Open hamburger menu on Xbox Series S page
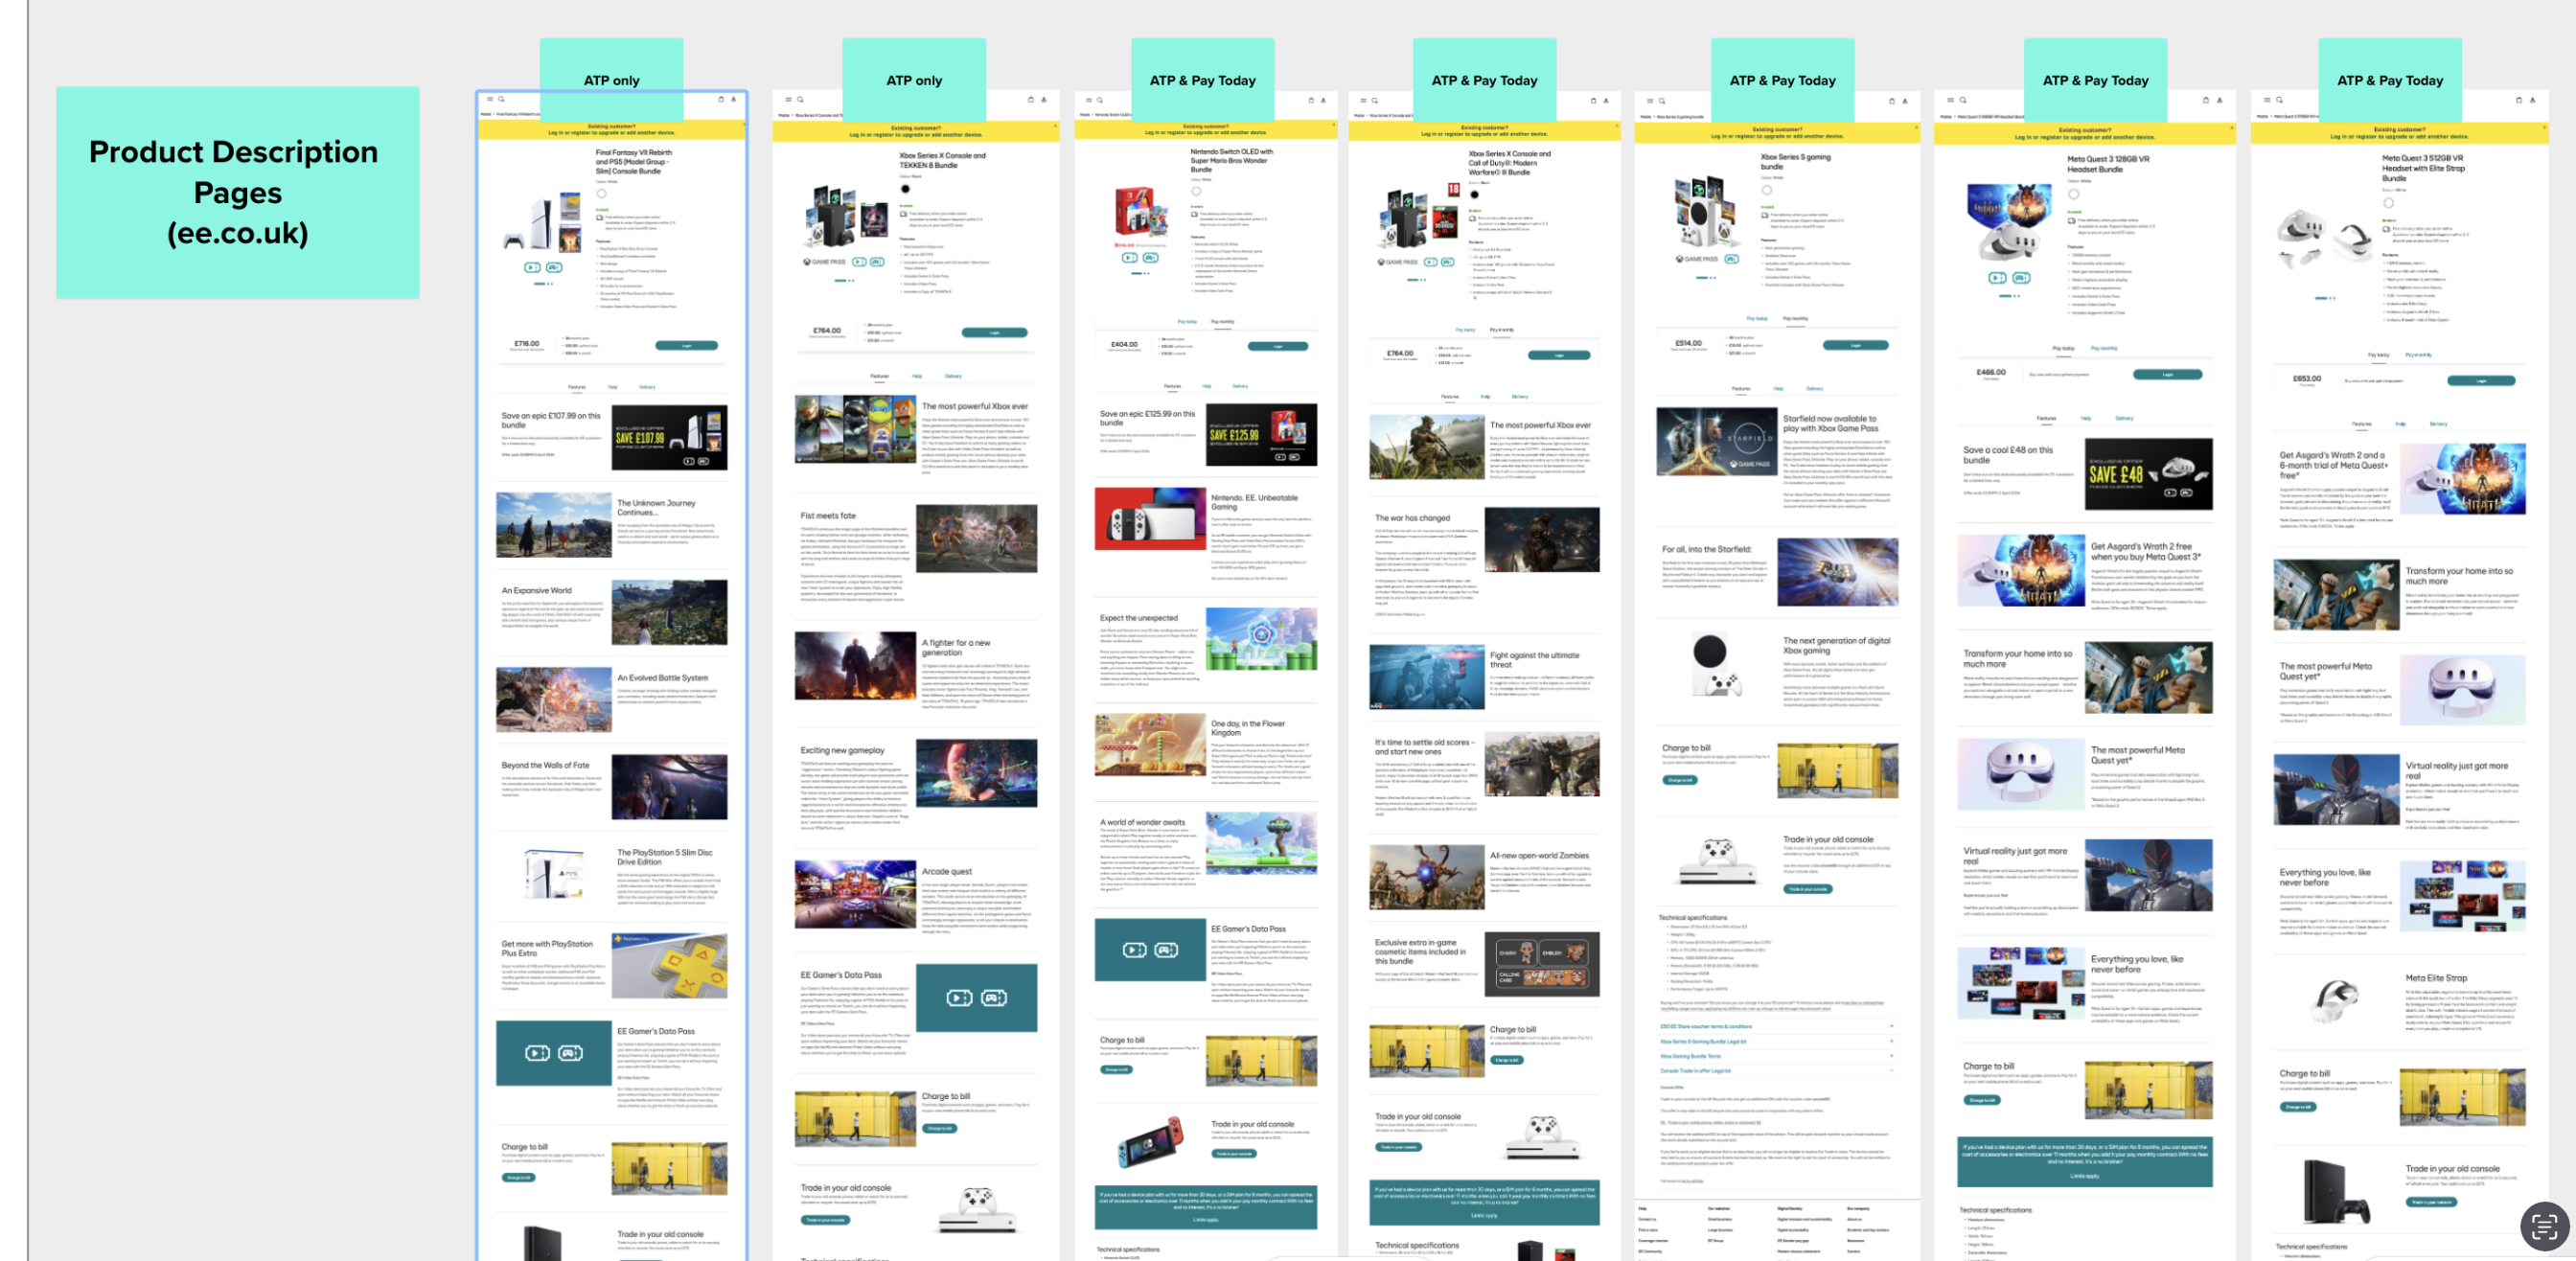This screenshot has height=1261, width=2576. 1650,100
